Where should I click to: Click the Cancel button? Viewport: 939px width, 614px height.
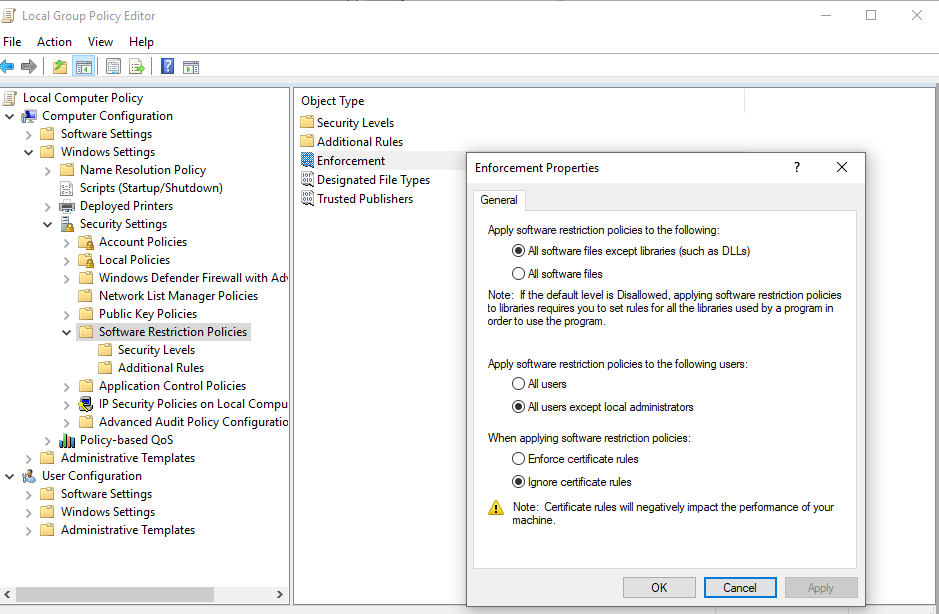(740, 588)
